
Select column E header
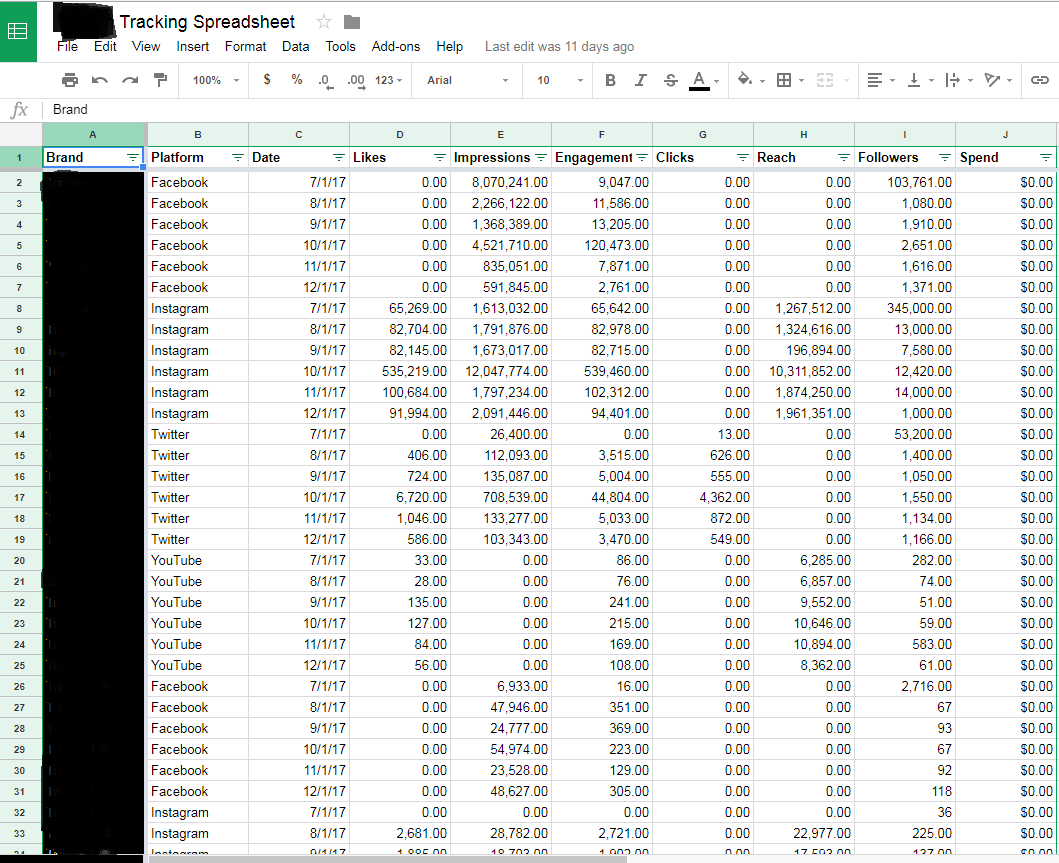[x=500, y=134]
